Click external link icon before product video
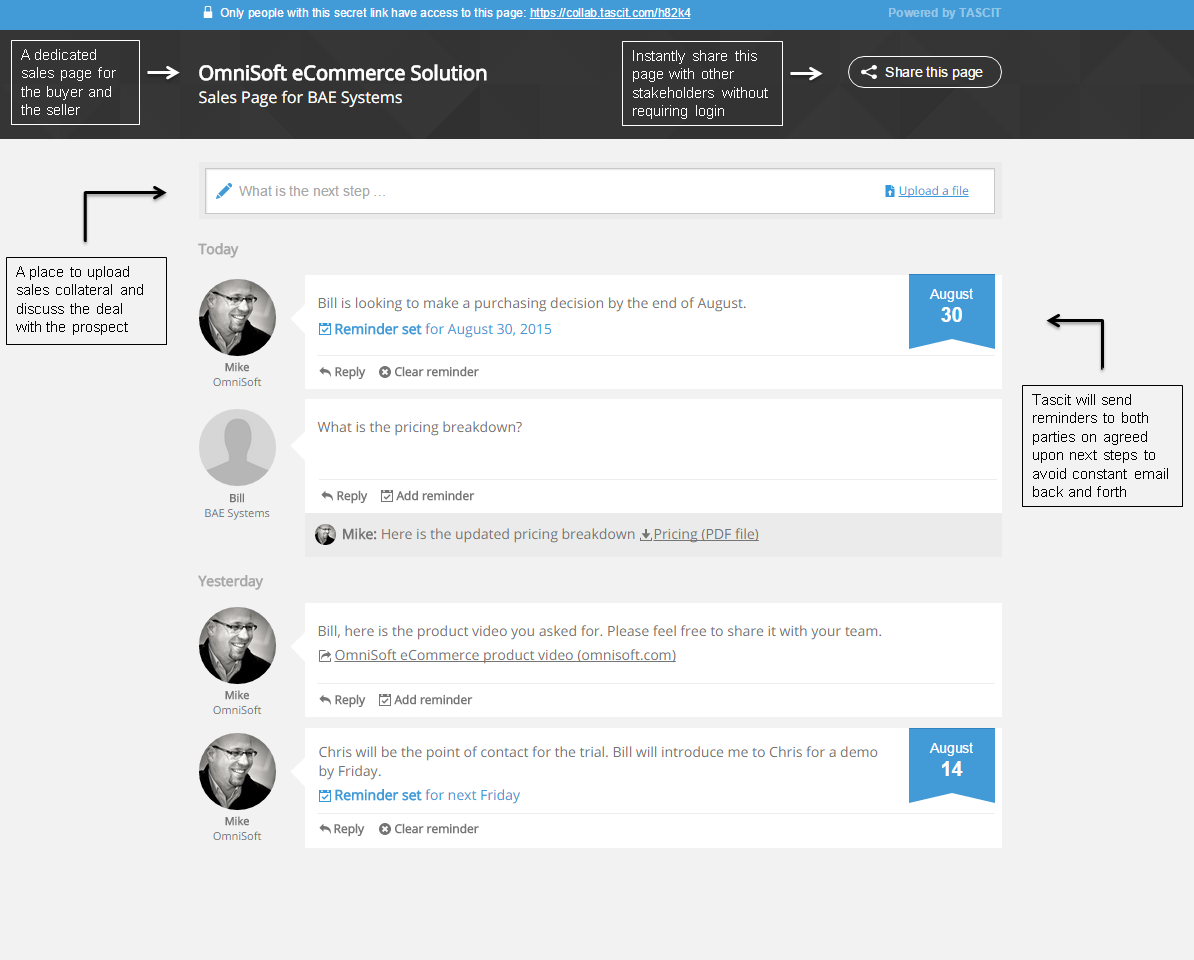 point(324,655)
